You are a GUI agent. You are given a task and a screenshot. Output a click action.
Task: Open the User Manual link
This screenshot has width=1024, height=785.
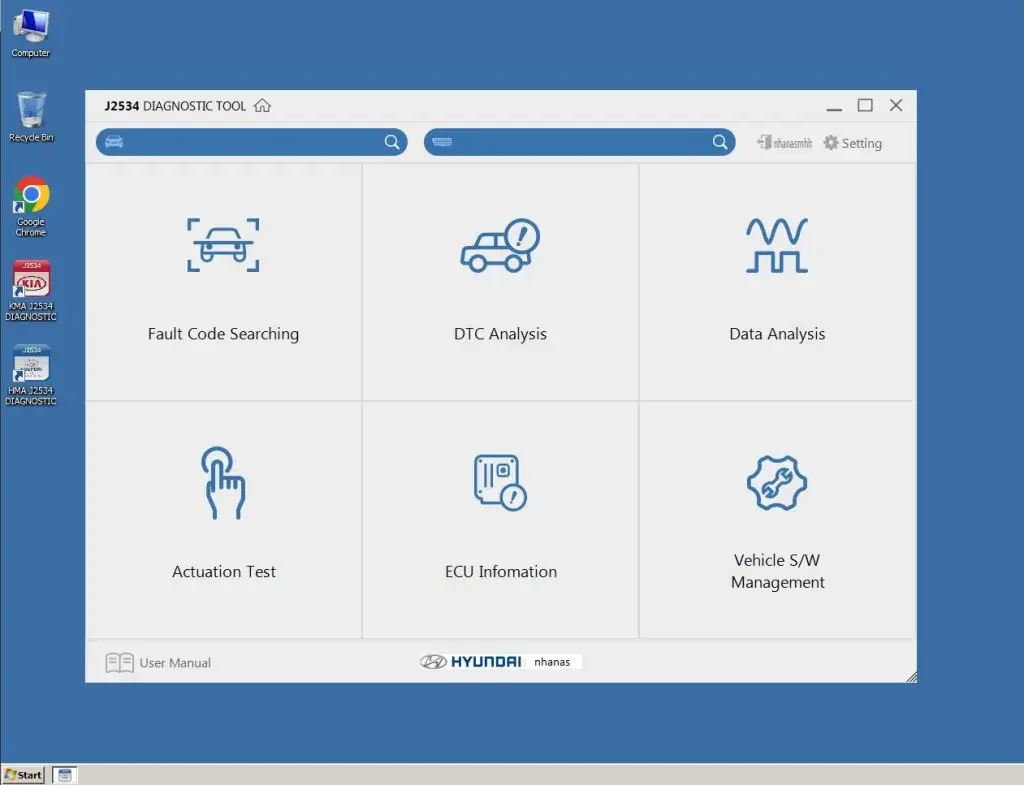point(159,662)
